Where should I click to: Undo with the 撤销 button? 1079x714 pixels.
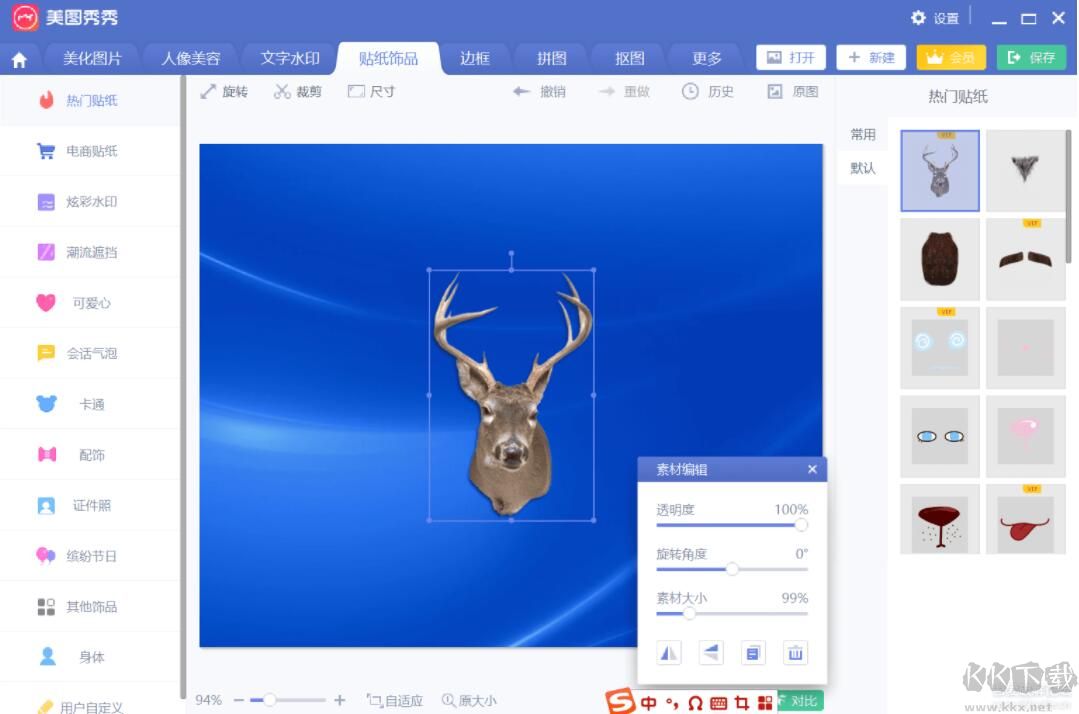pos(540,92)
